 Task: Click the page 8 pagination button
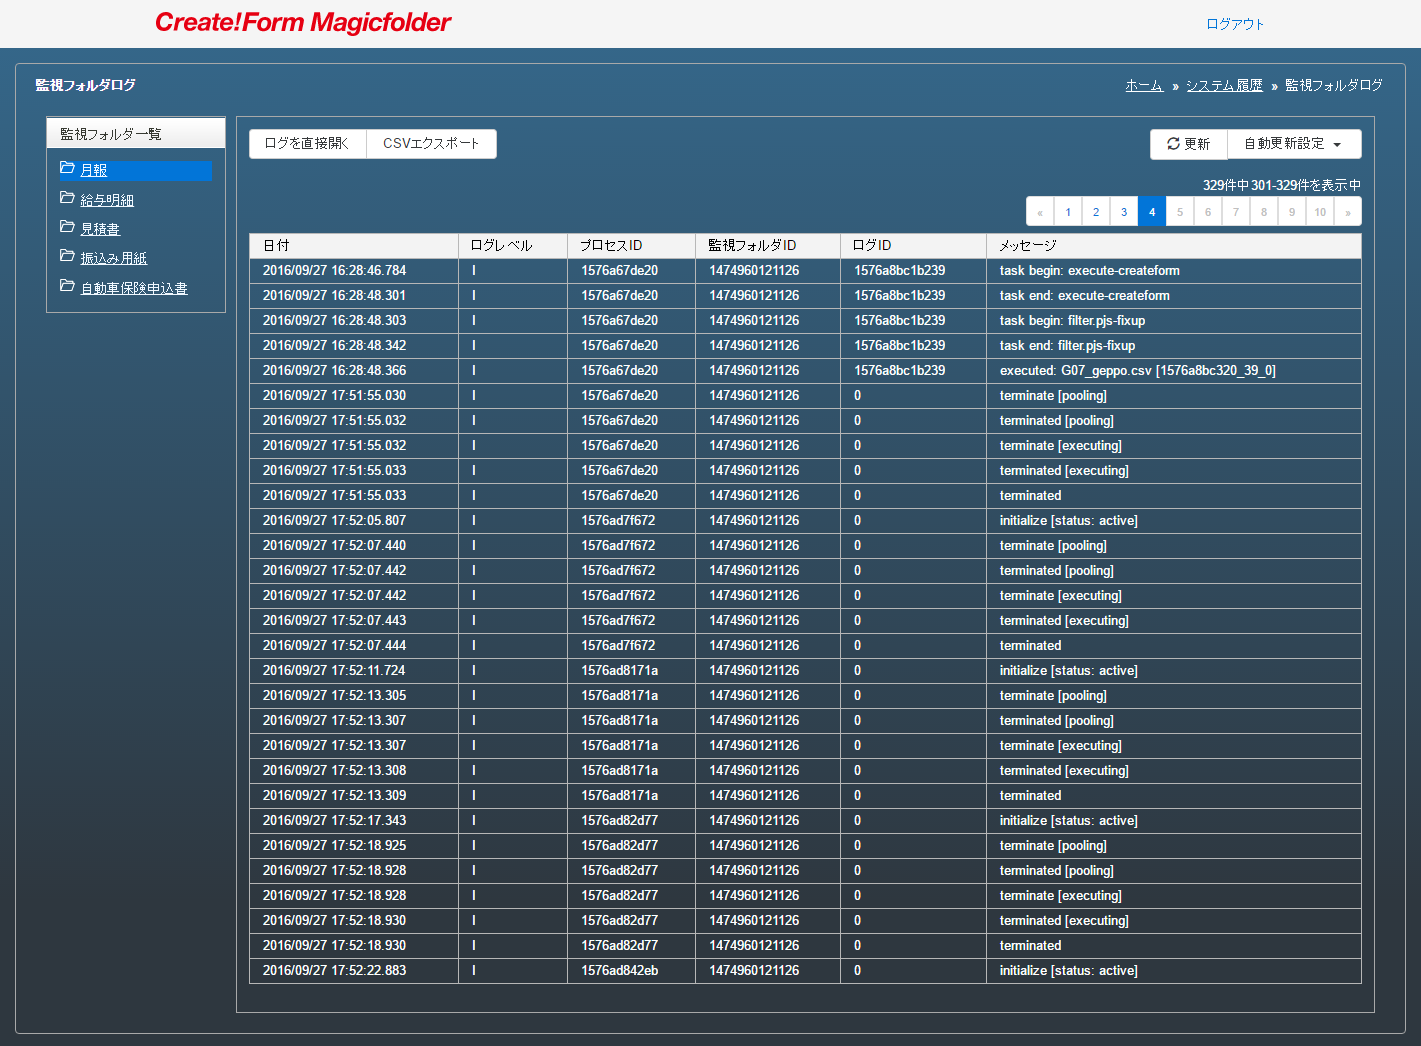(1264, 212)
